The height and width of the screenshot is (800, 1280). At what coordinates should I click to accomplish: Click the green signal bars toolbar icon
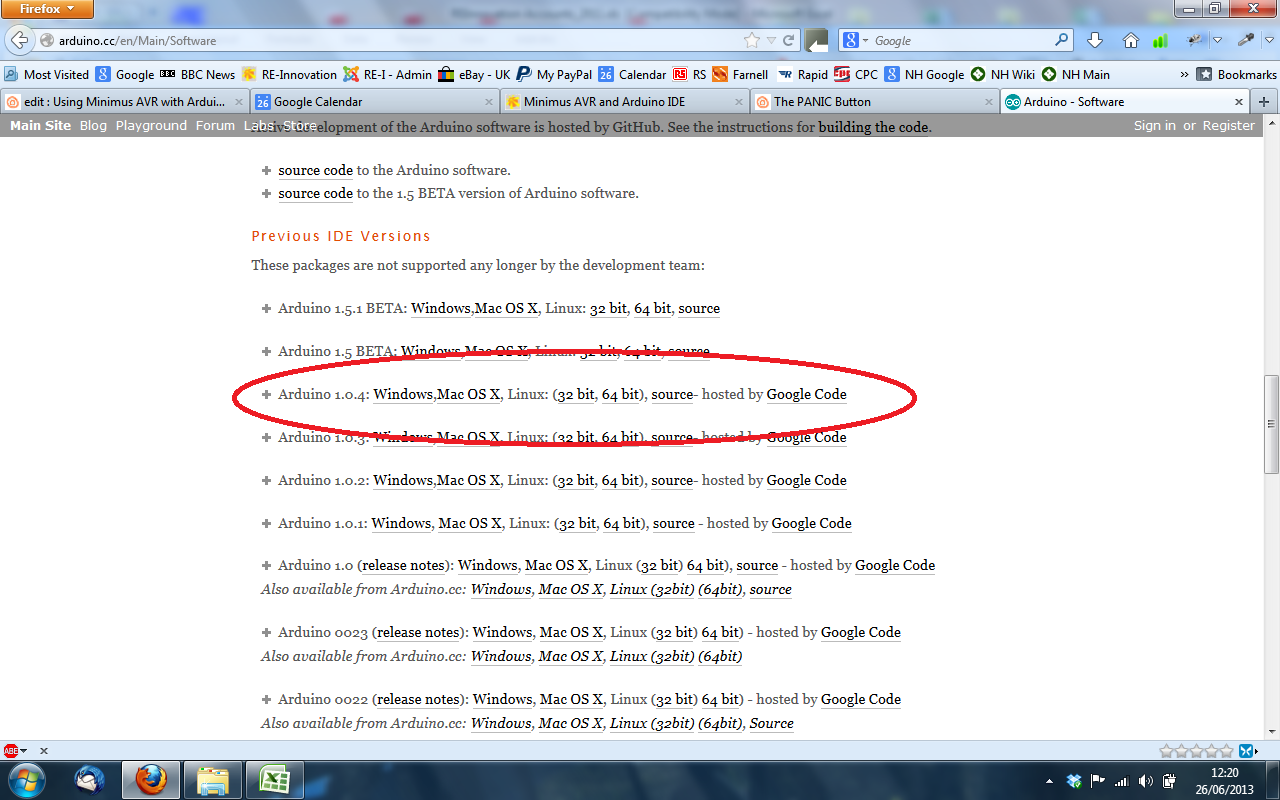[1160, 41]
